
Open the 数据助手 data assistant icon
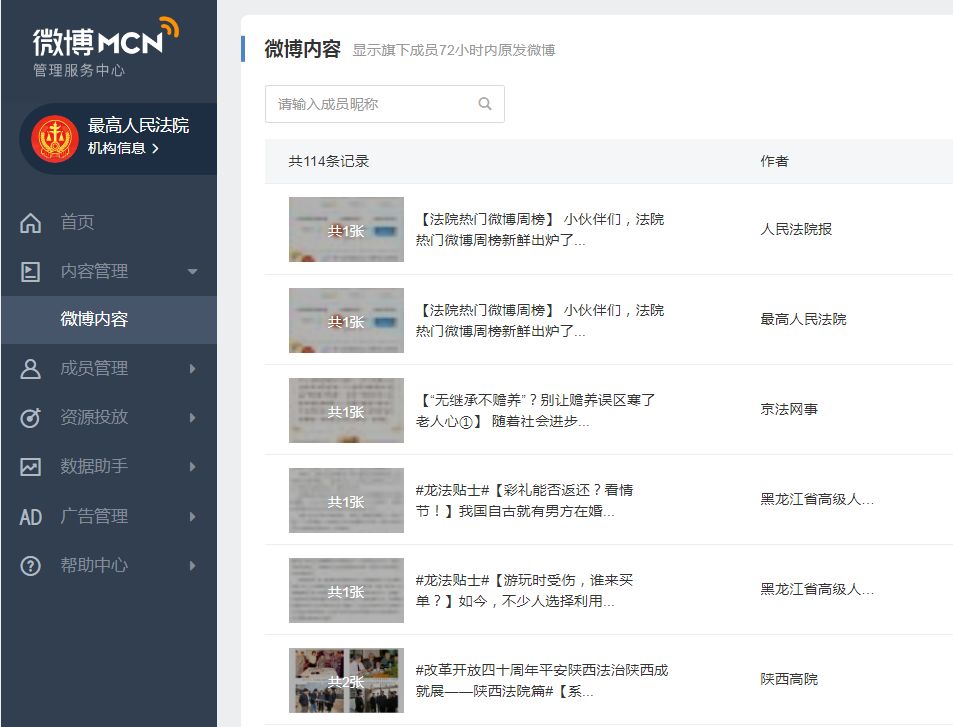pyautogui.click(x=31, y=467)
